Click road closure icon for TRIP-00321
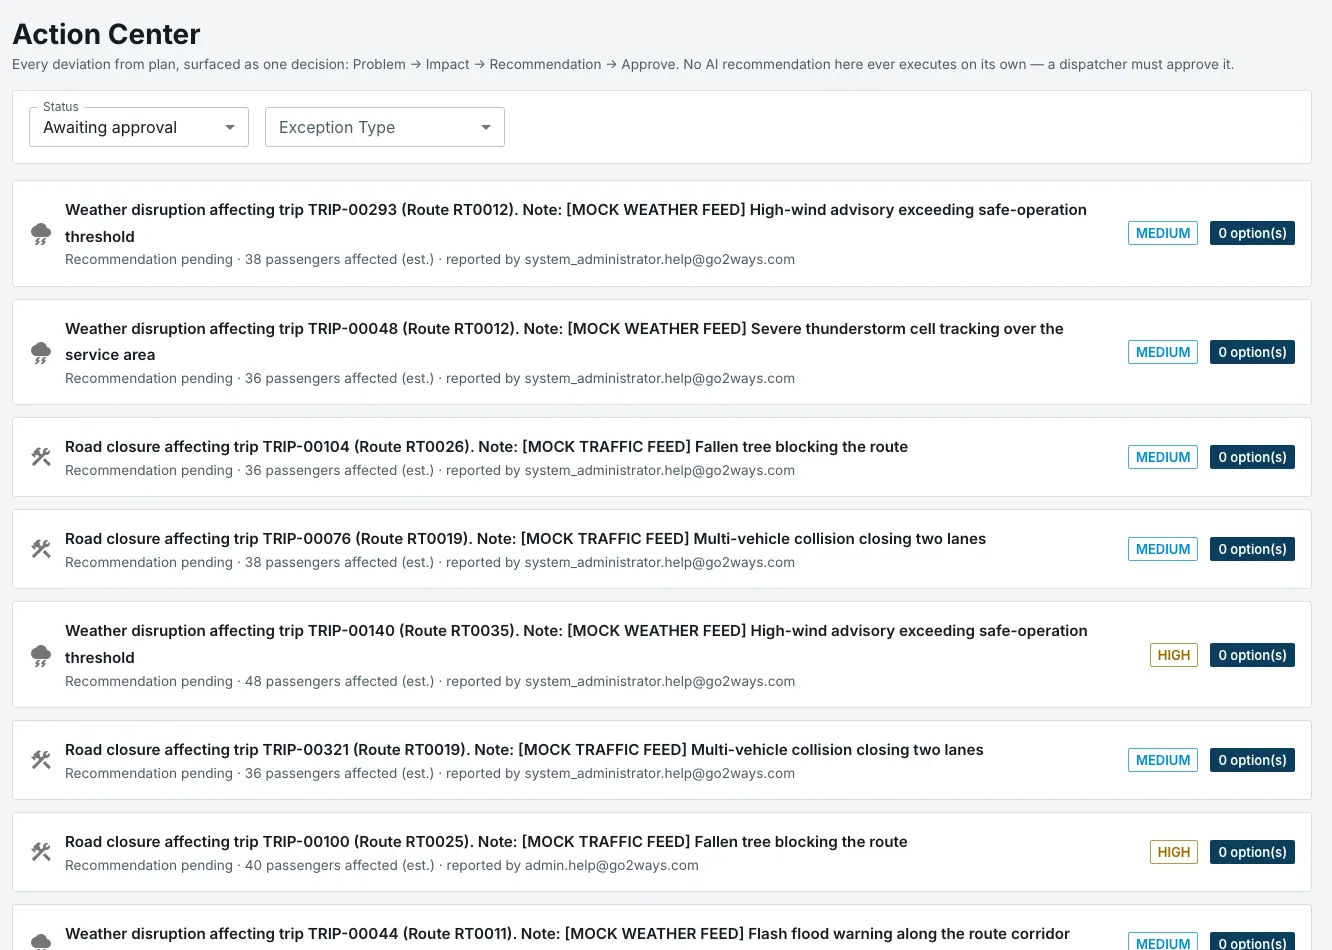Viewport: 1332px width, 950px height. [41, 760]
